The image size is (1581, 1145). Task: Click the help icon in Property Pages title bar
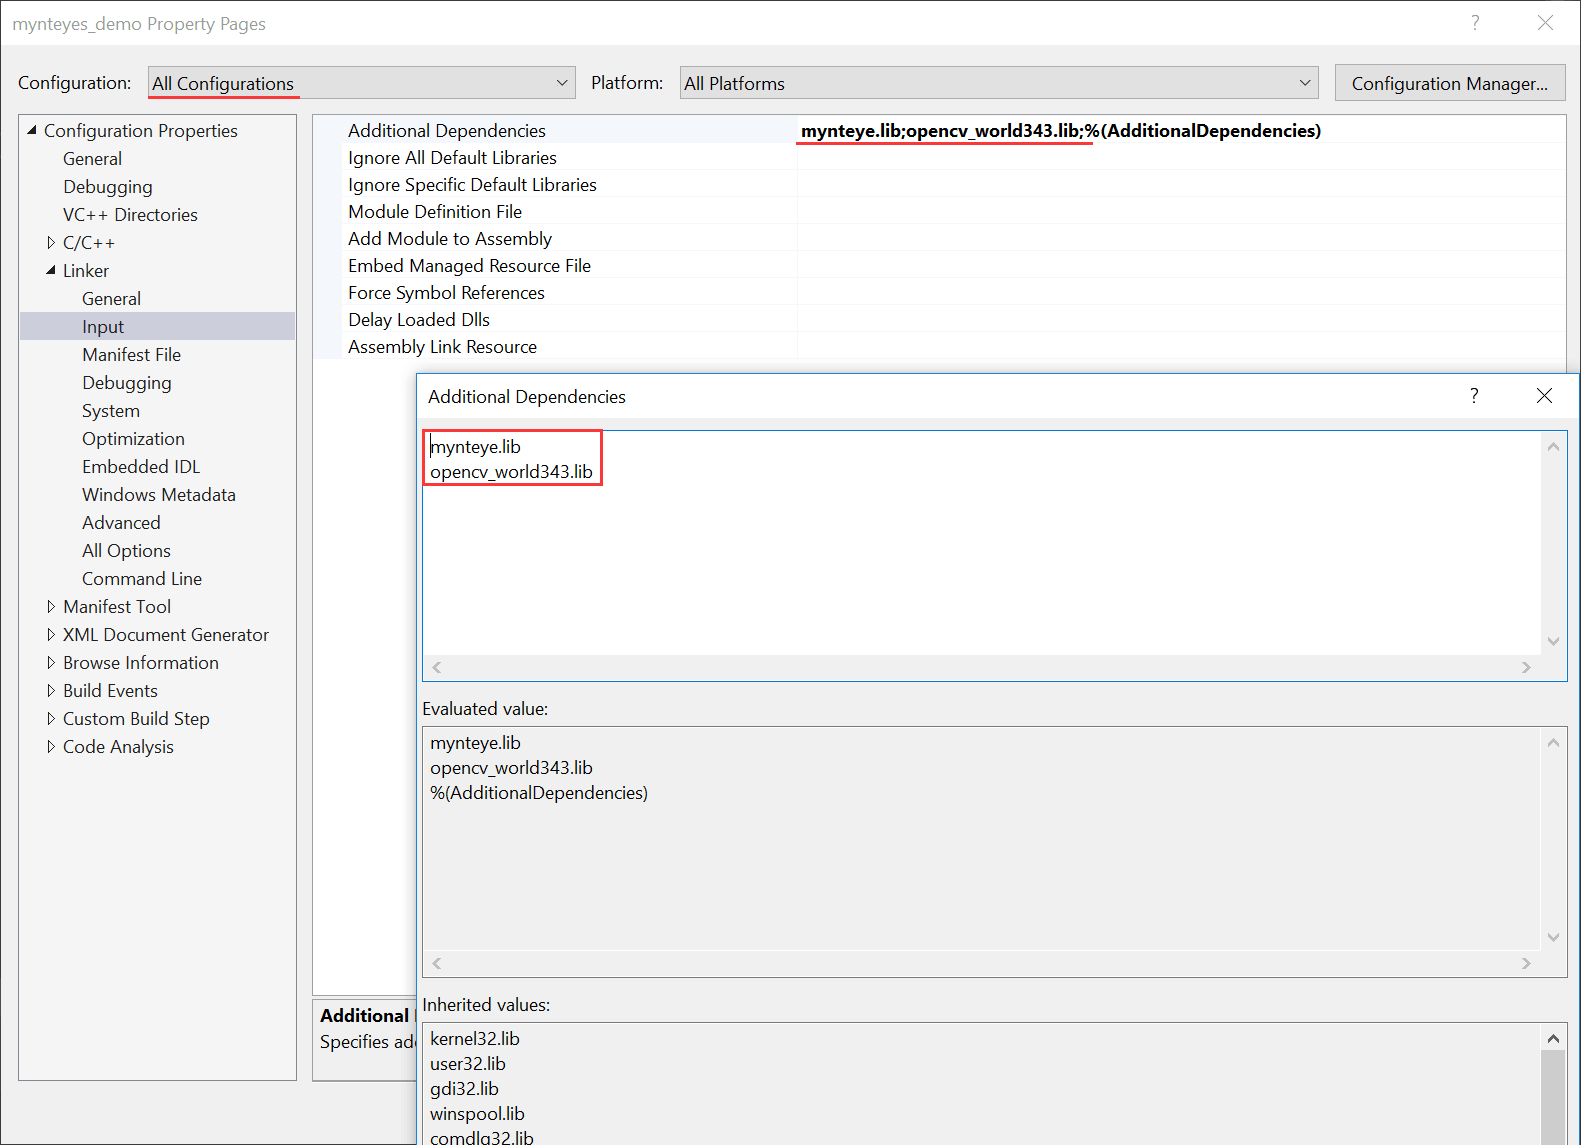[x=1475, y=23]
